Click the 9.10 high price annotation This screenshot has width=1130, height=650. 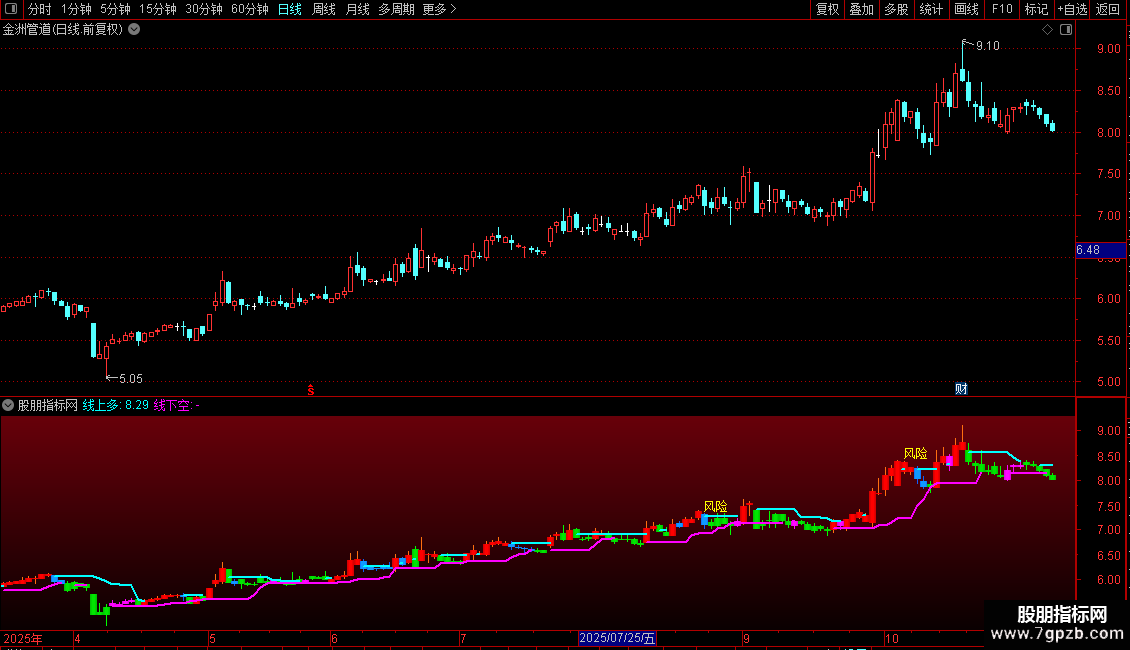click(x=987, y=46)
